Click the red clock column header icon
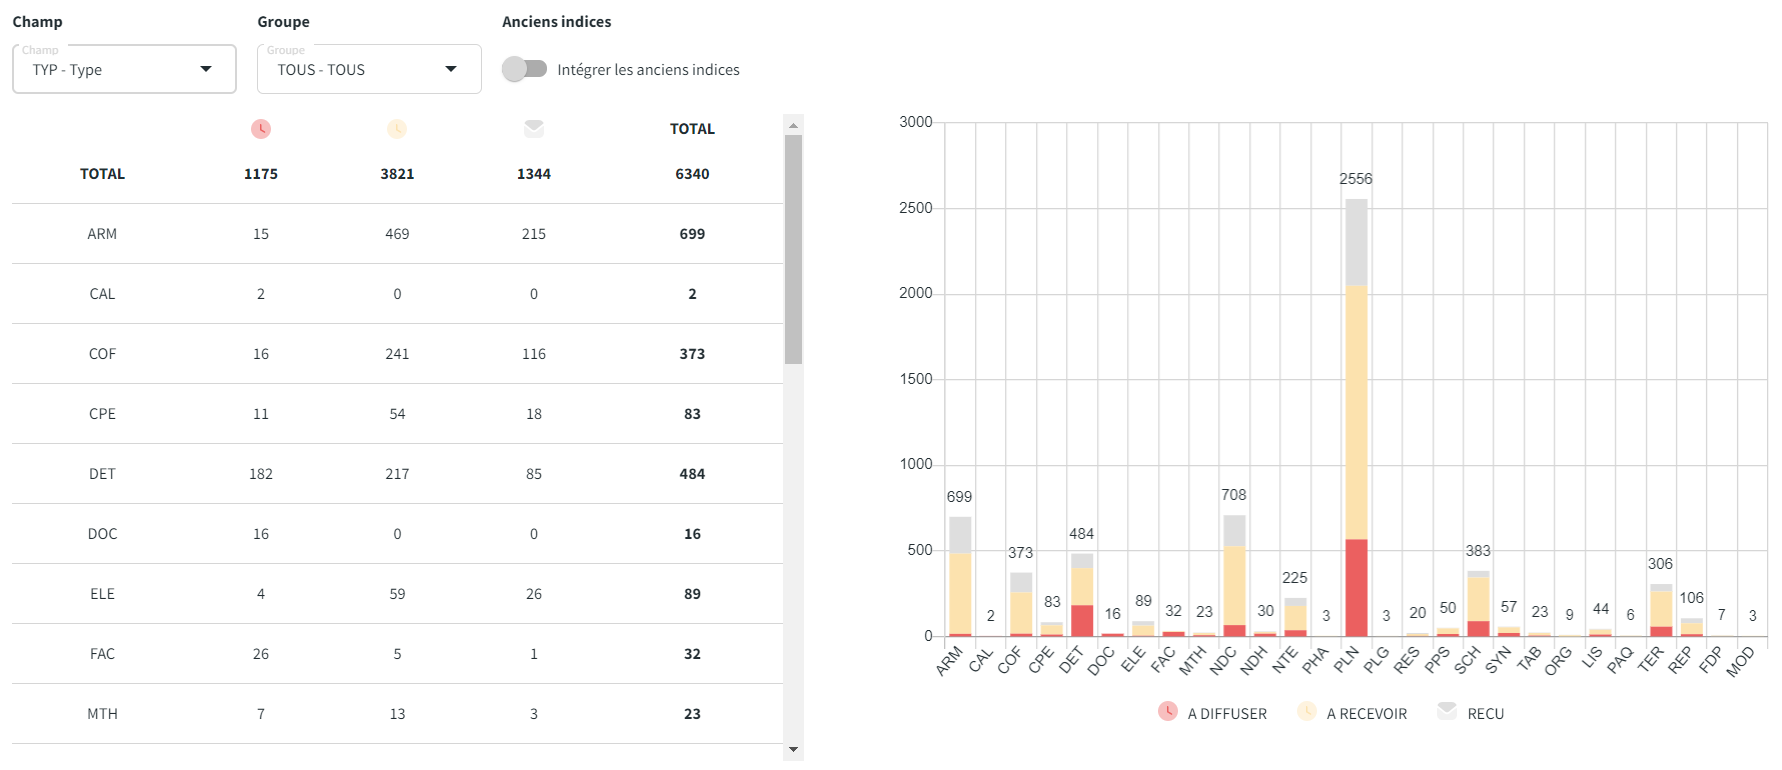 click(x=261, y=129)
